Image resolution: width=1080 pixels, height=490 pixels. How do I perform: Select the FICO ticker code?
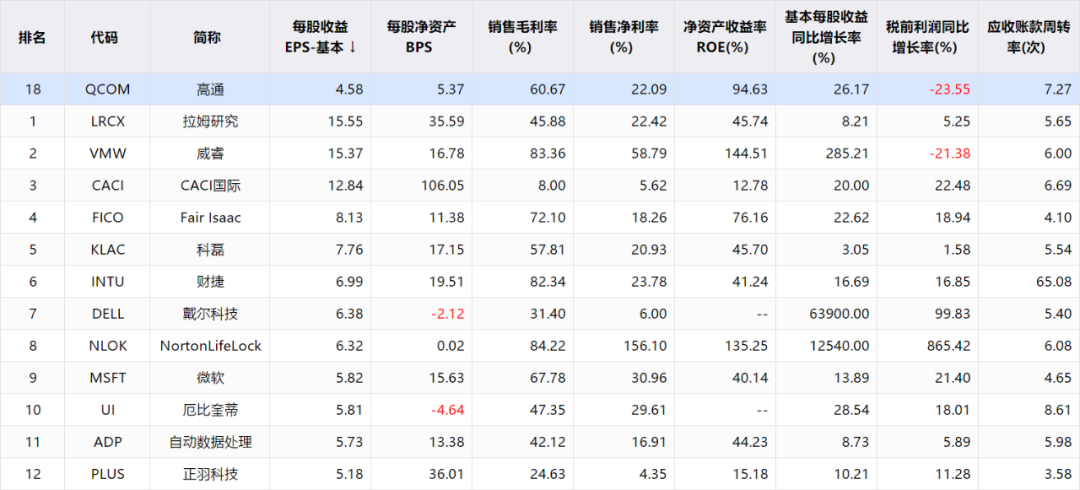click(107, 218)
